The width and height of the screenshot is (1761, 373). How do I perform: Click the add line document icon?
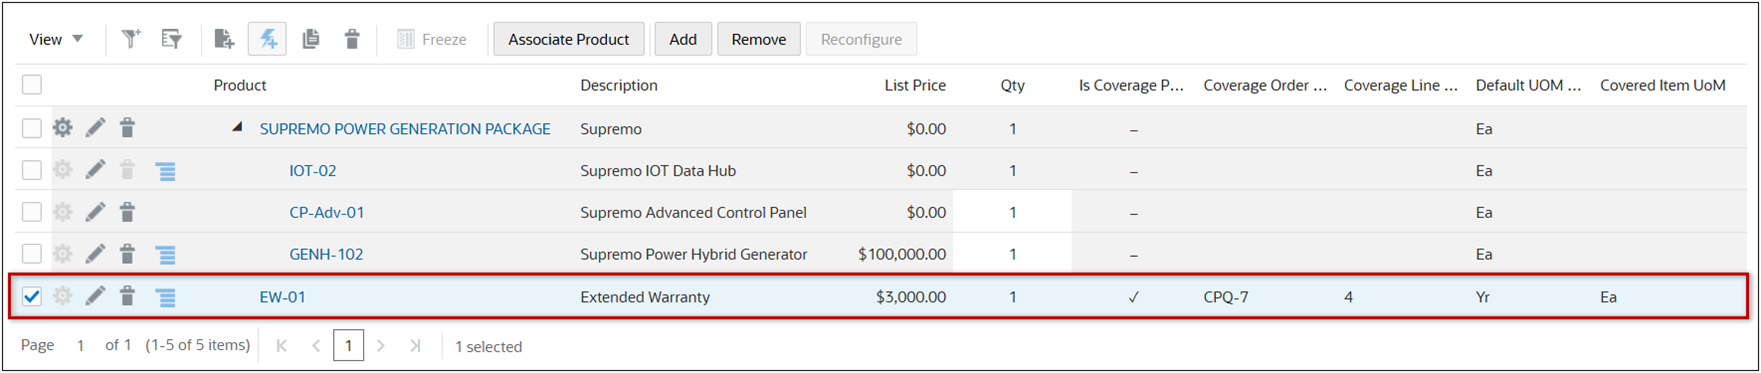click(x=224, y=39)
